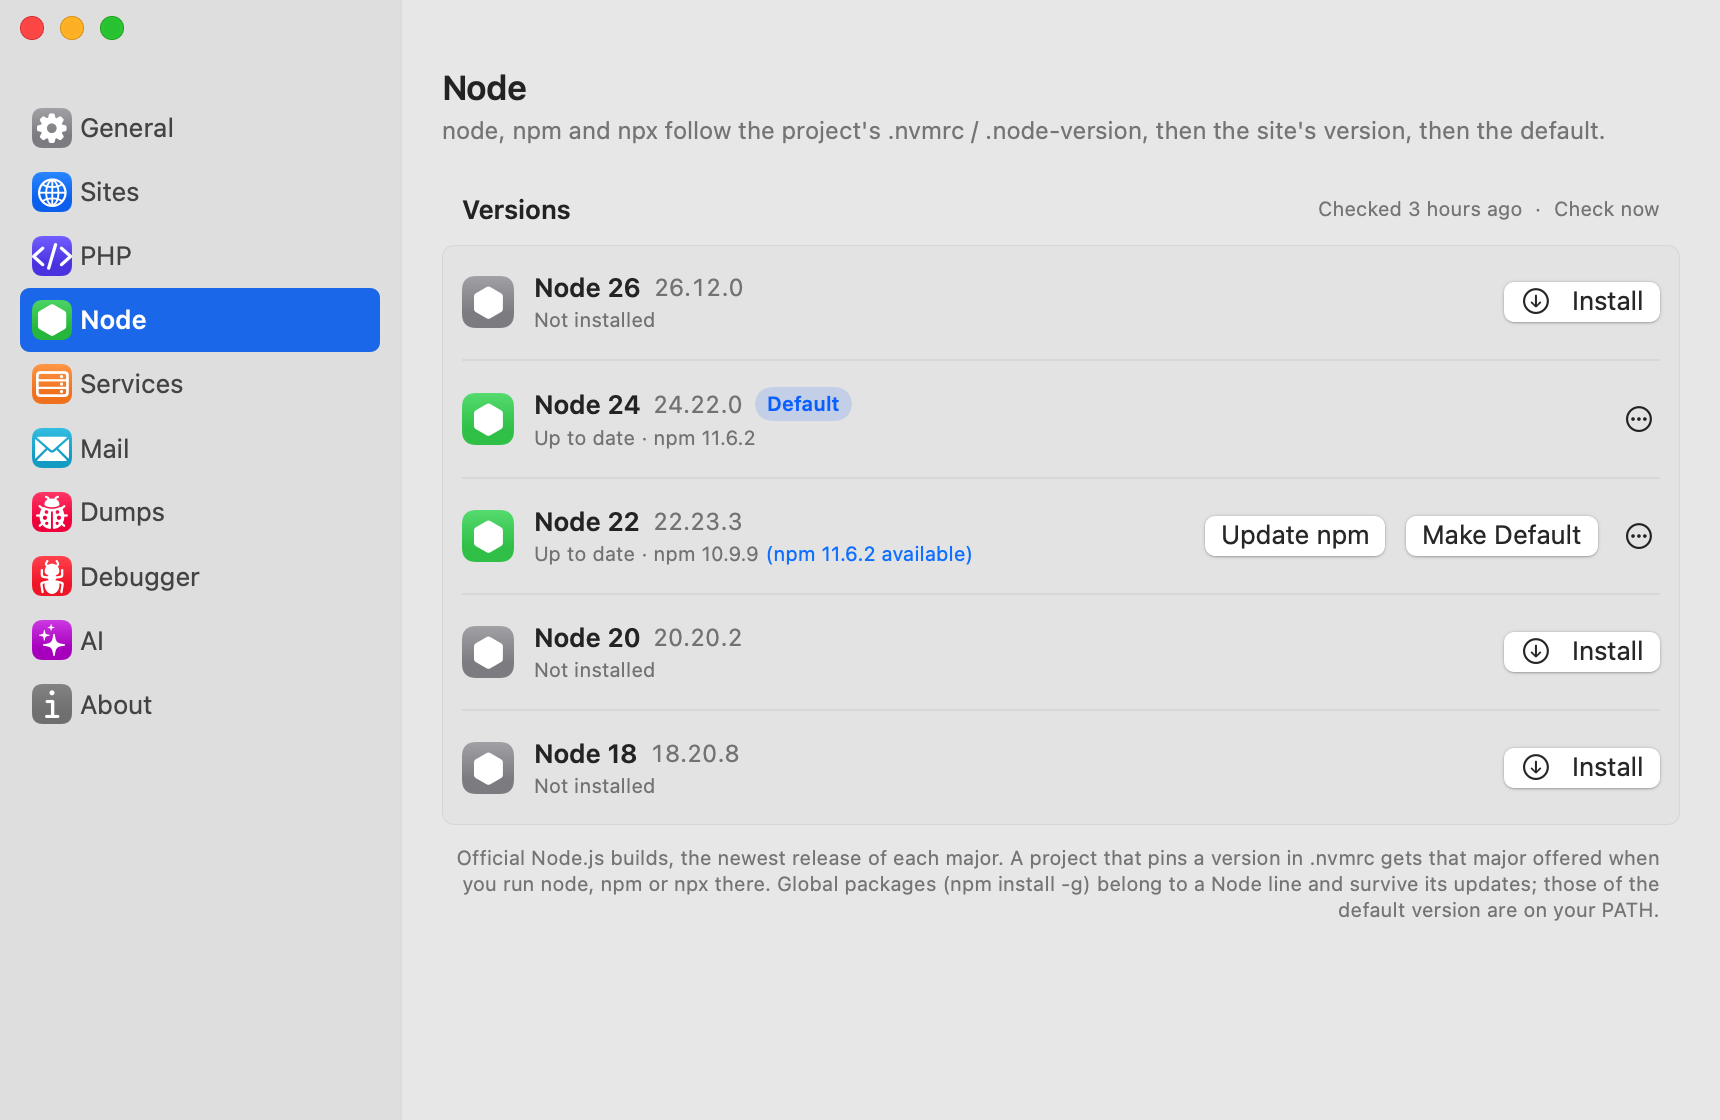
Task: Click the Official Node.js builds footer note
Action: [1058, 884]
